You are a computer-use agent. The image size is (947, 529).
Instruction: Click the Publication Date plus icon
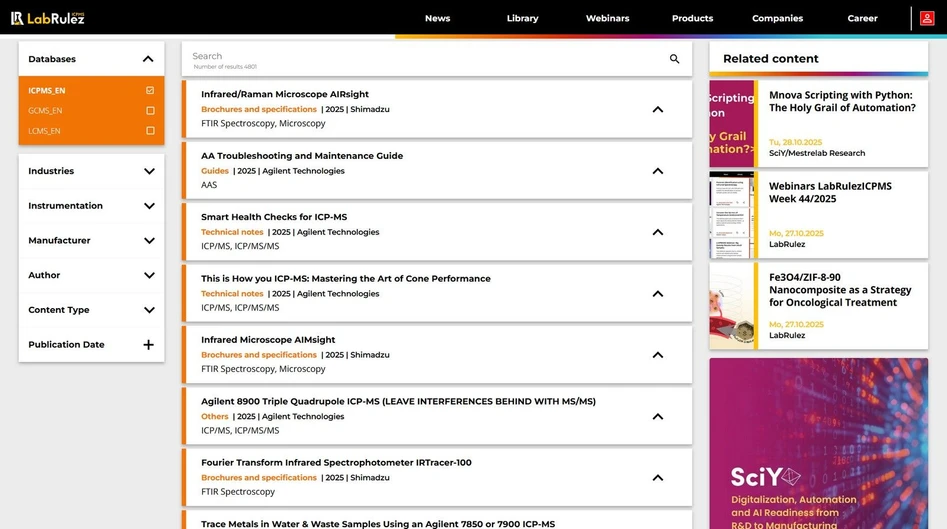click(148, 345)
